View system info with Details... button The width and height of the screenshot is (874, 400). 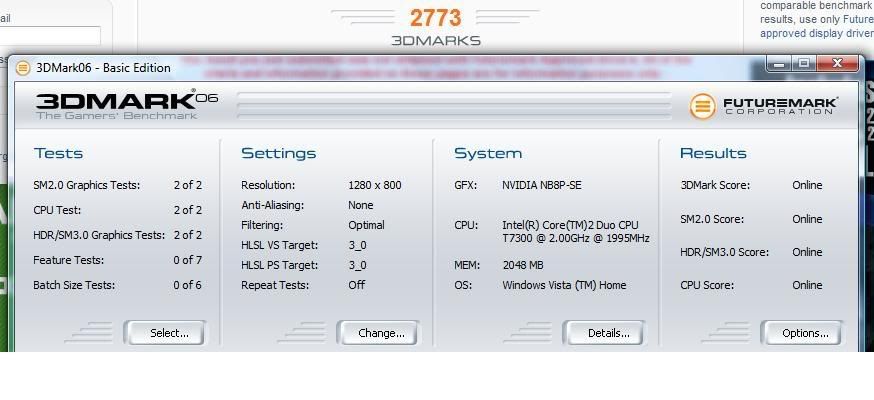pos(604,333)
